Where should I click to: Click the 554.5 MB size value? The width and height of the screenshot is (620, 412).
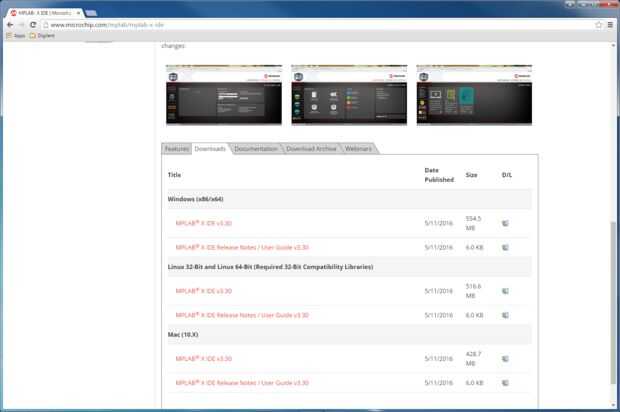[x=473, y=223]
